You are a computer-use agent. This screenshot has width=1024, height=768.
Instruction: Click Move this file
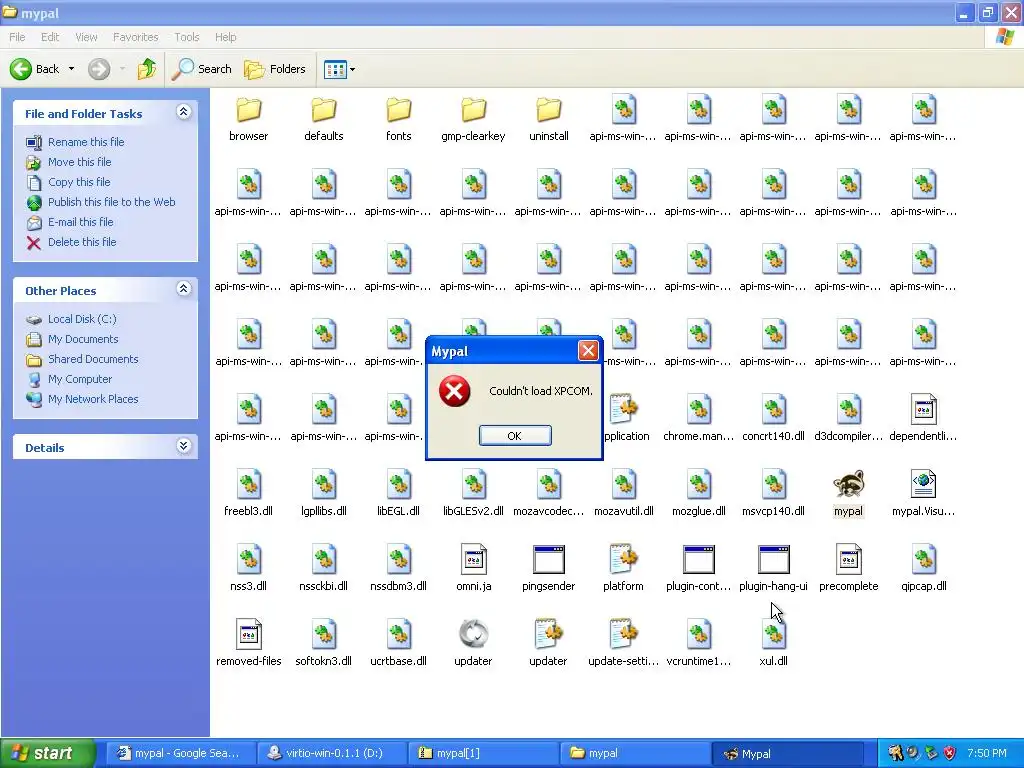80,162
